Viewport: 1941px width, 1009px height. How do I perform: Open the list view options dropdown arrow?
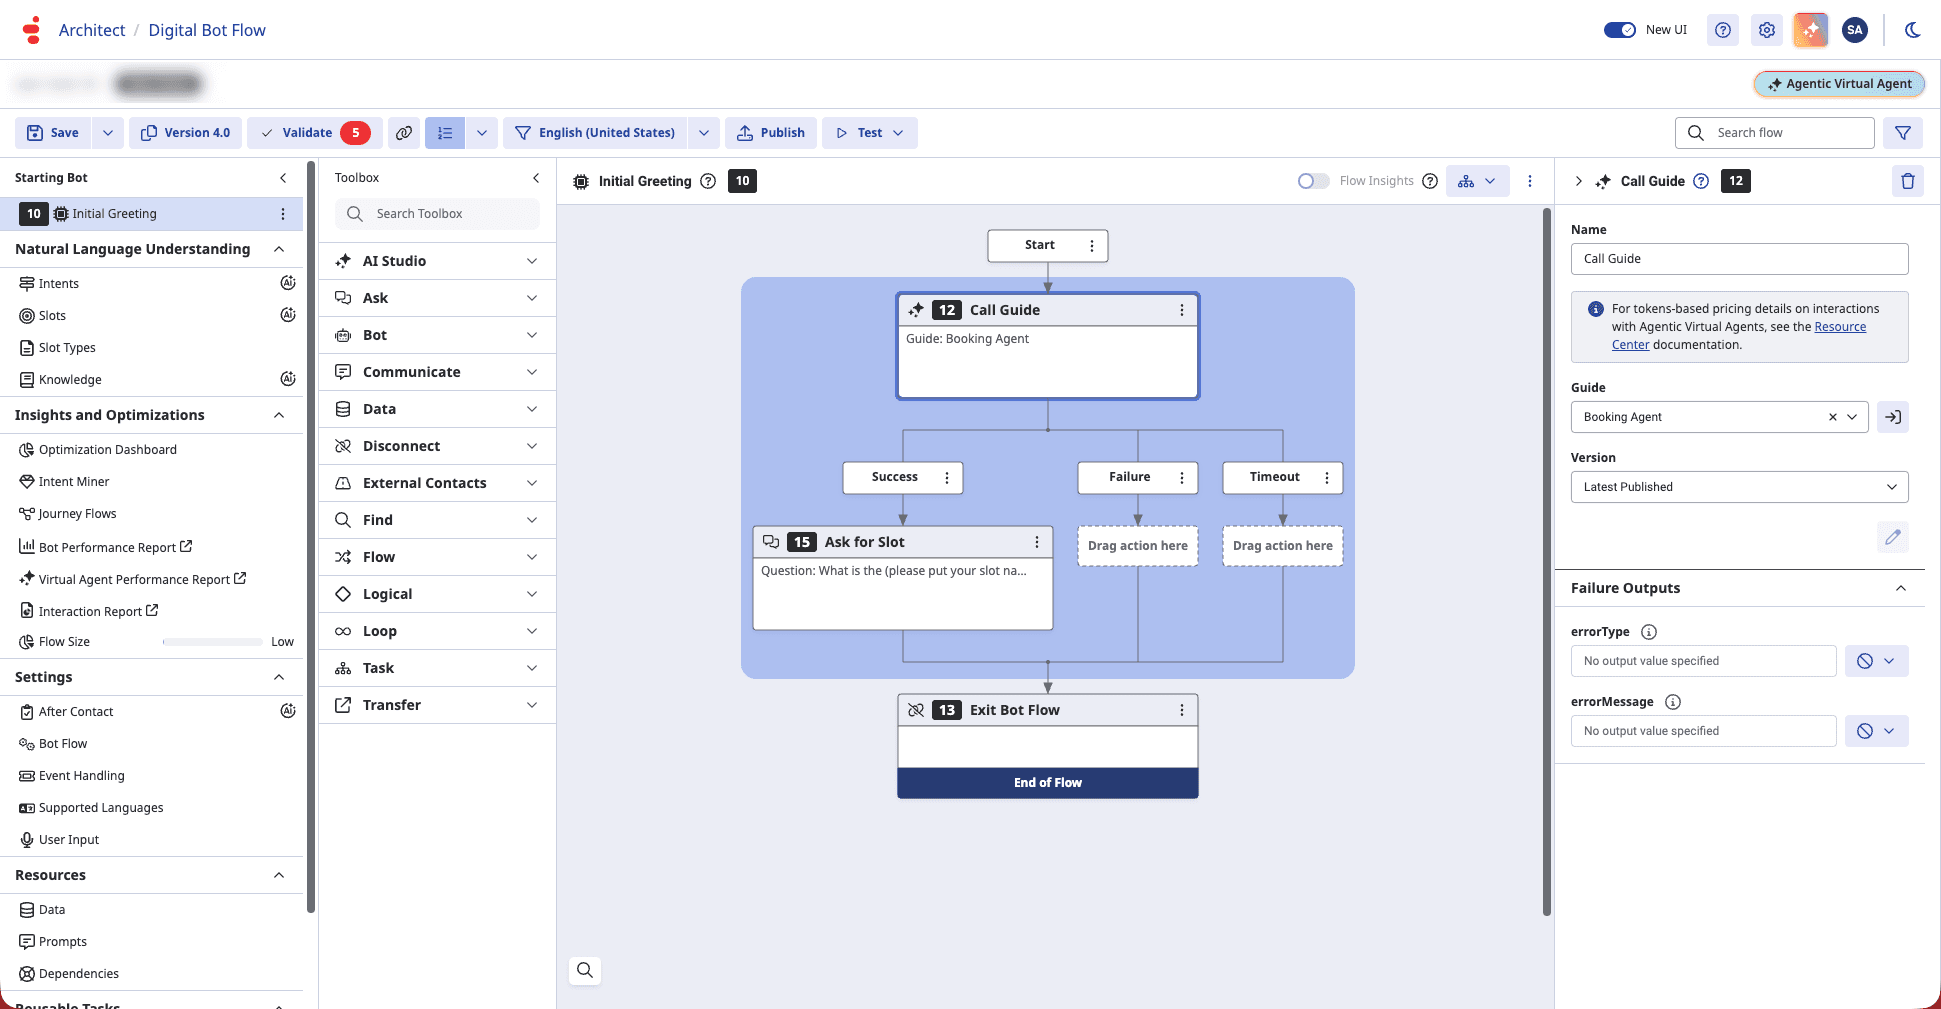point(482,133)
